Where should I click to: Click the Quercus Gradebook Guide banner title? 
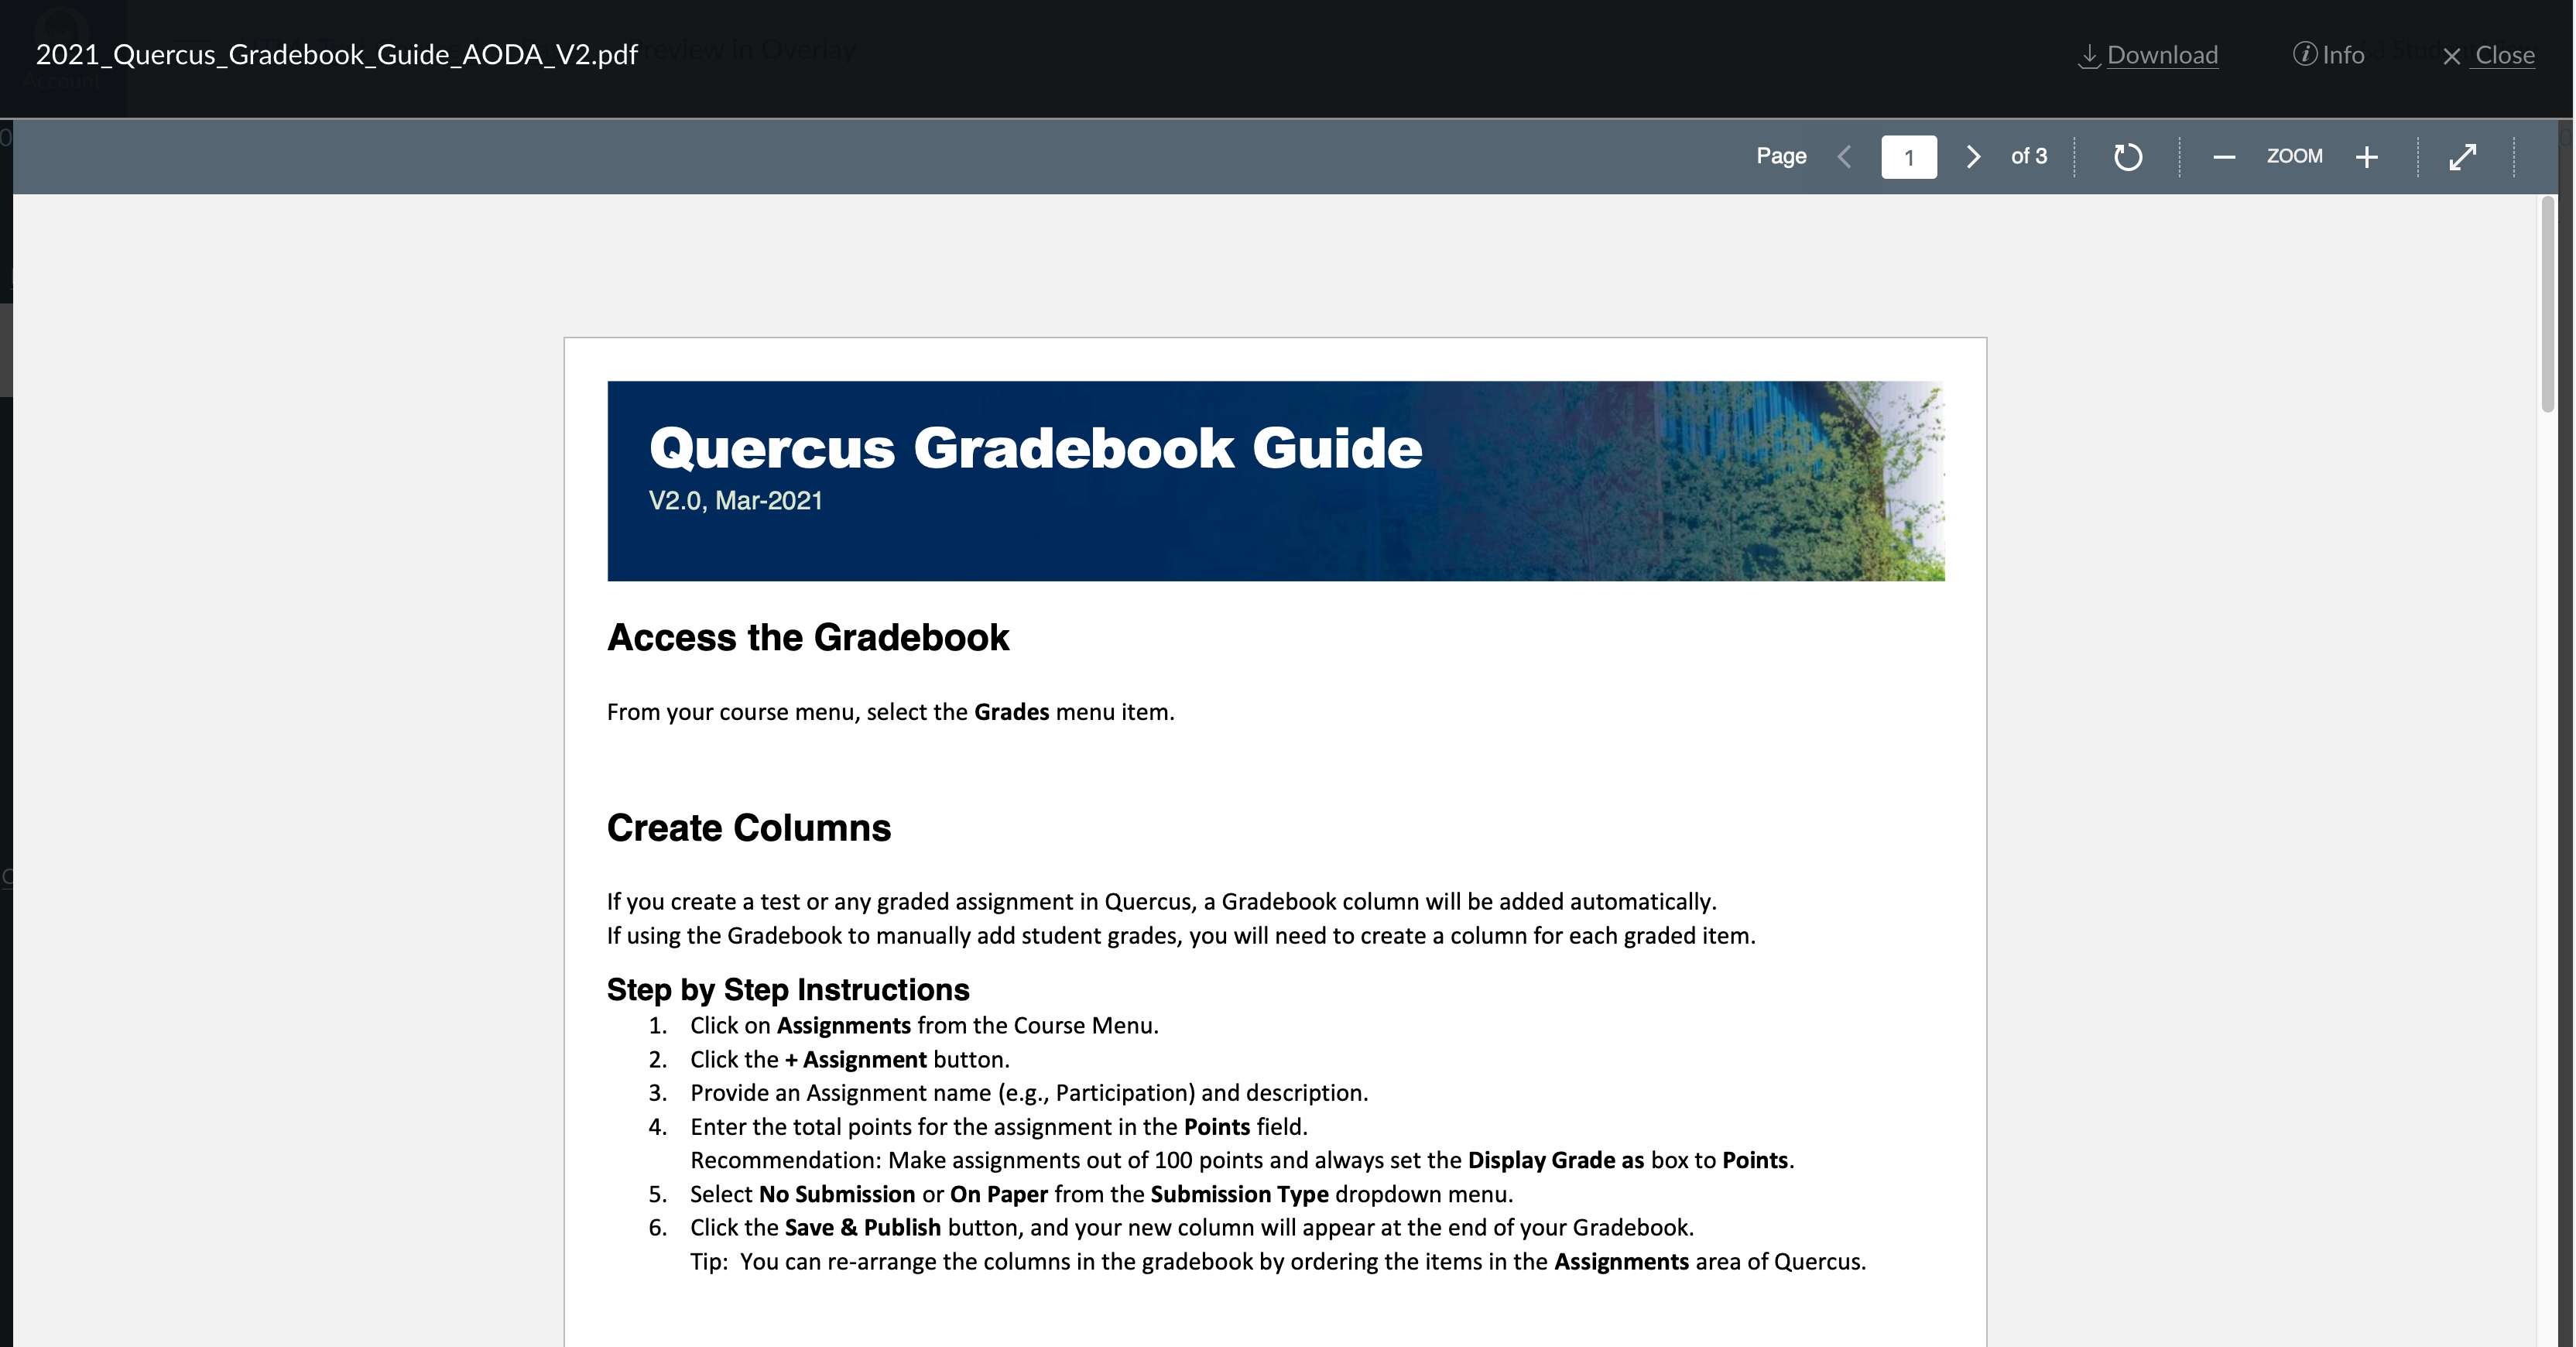pos(1035,447)
